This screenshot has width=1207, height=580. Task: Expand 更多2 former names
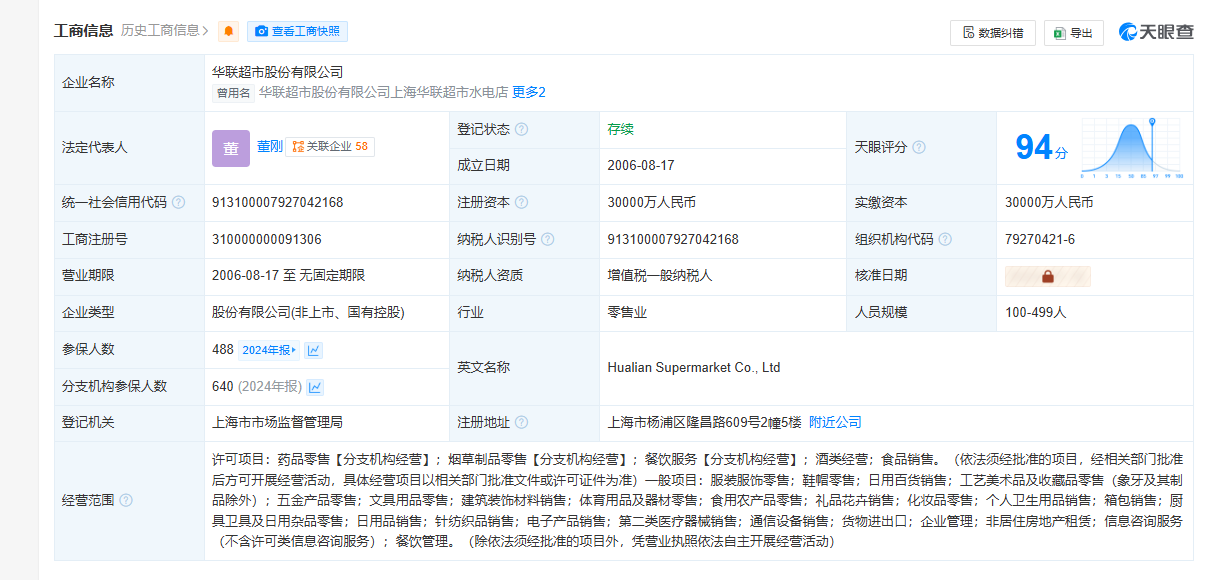point(529,92)
